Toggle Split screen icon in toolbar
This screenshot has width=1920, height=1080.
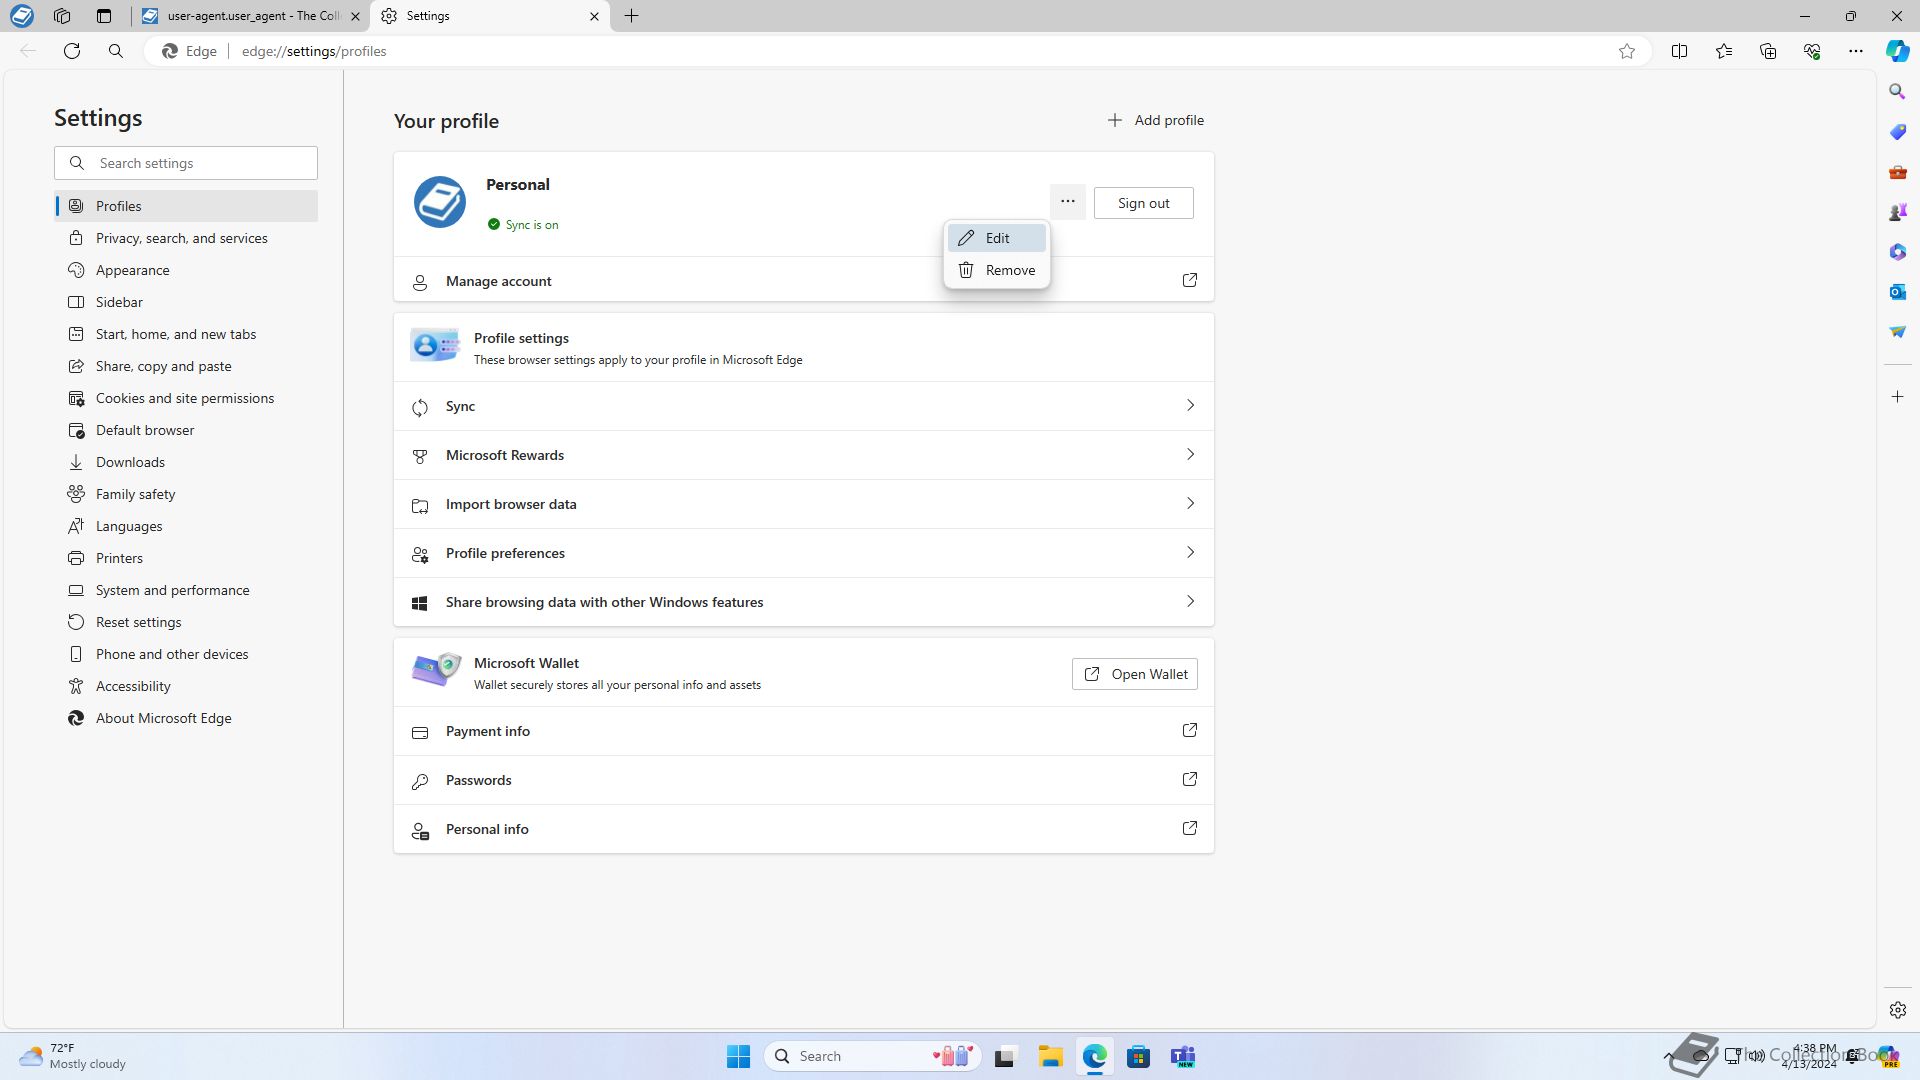pyautogui.click(x=1680, y=51)
